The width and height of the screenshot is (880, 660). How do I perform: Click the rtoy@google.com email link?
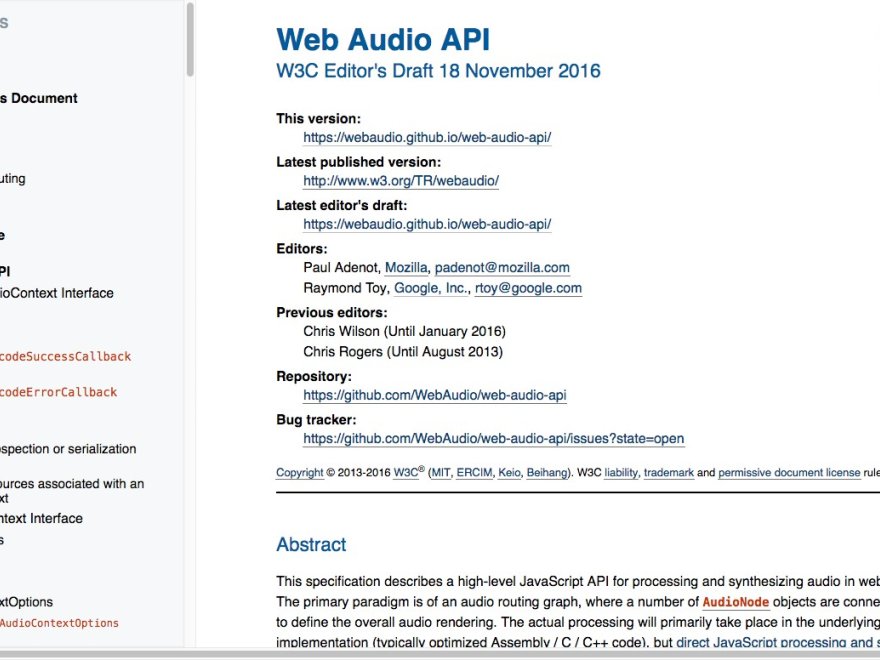(x=528, y=288)
